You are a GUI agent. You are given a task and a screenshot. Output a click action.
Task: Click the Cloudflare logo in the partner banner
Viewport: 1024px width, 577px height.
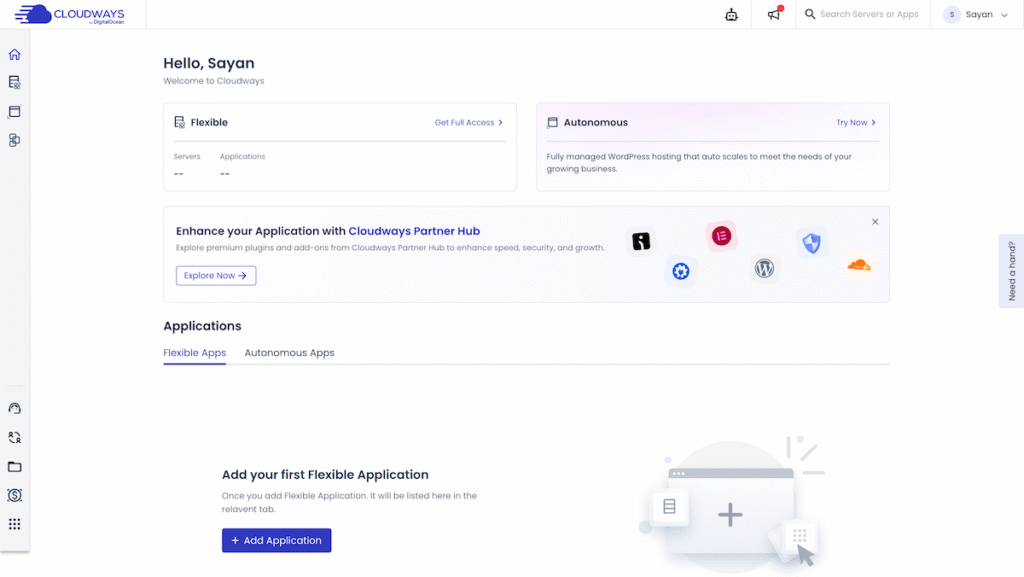(x=858, y=262)
